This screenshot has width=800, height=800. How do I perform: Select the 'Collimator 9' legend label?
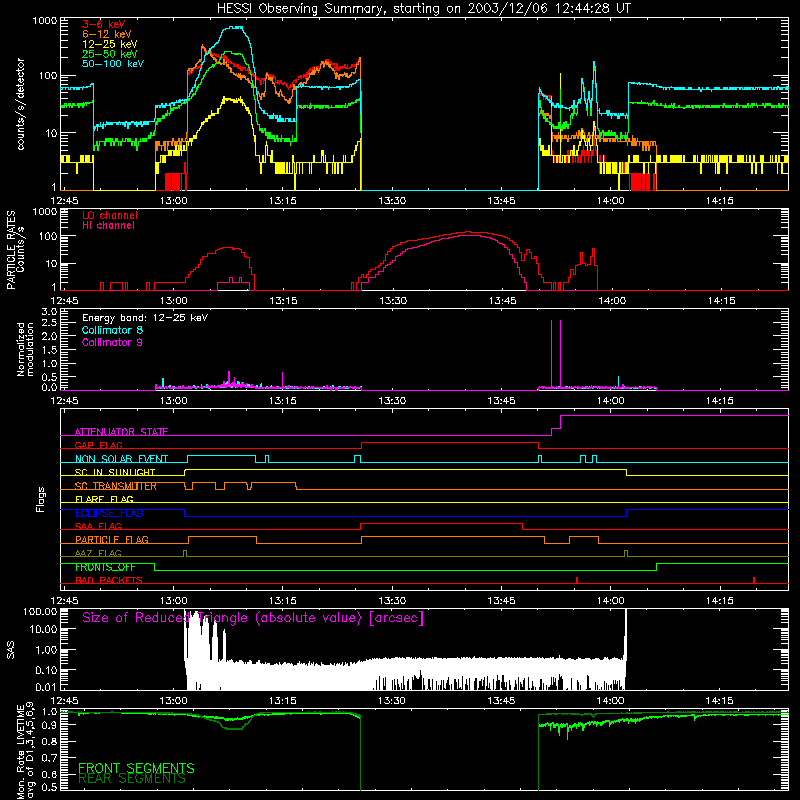pyautogui.click(x=112, y=342)
